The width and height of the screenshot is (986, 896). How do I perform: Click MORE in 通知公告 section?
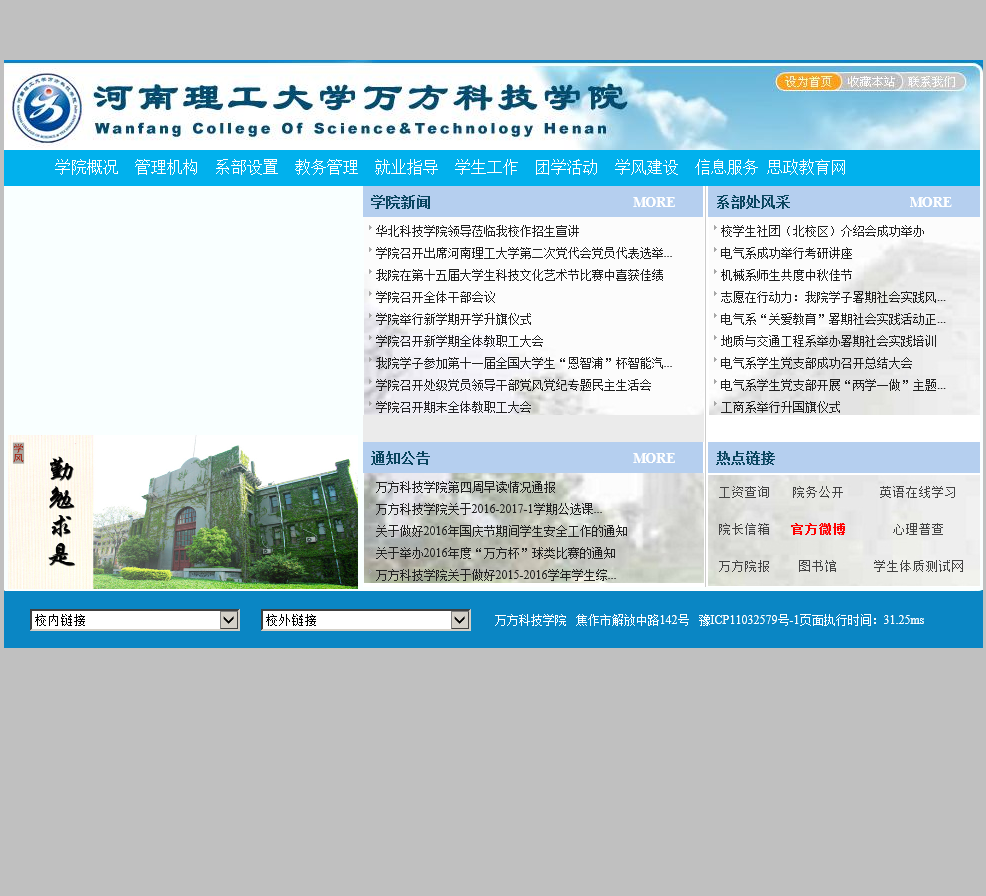[654, 458]
